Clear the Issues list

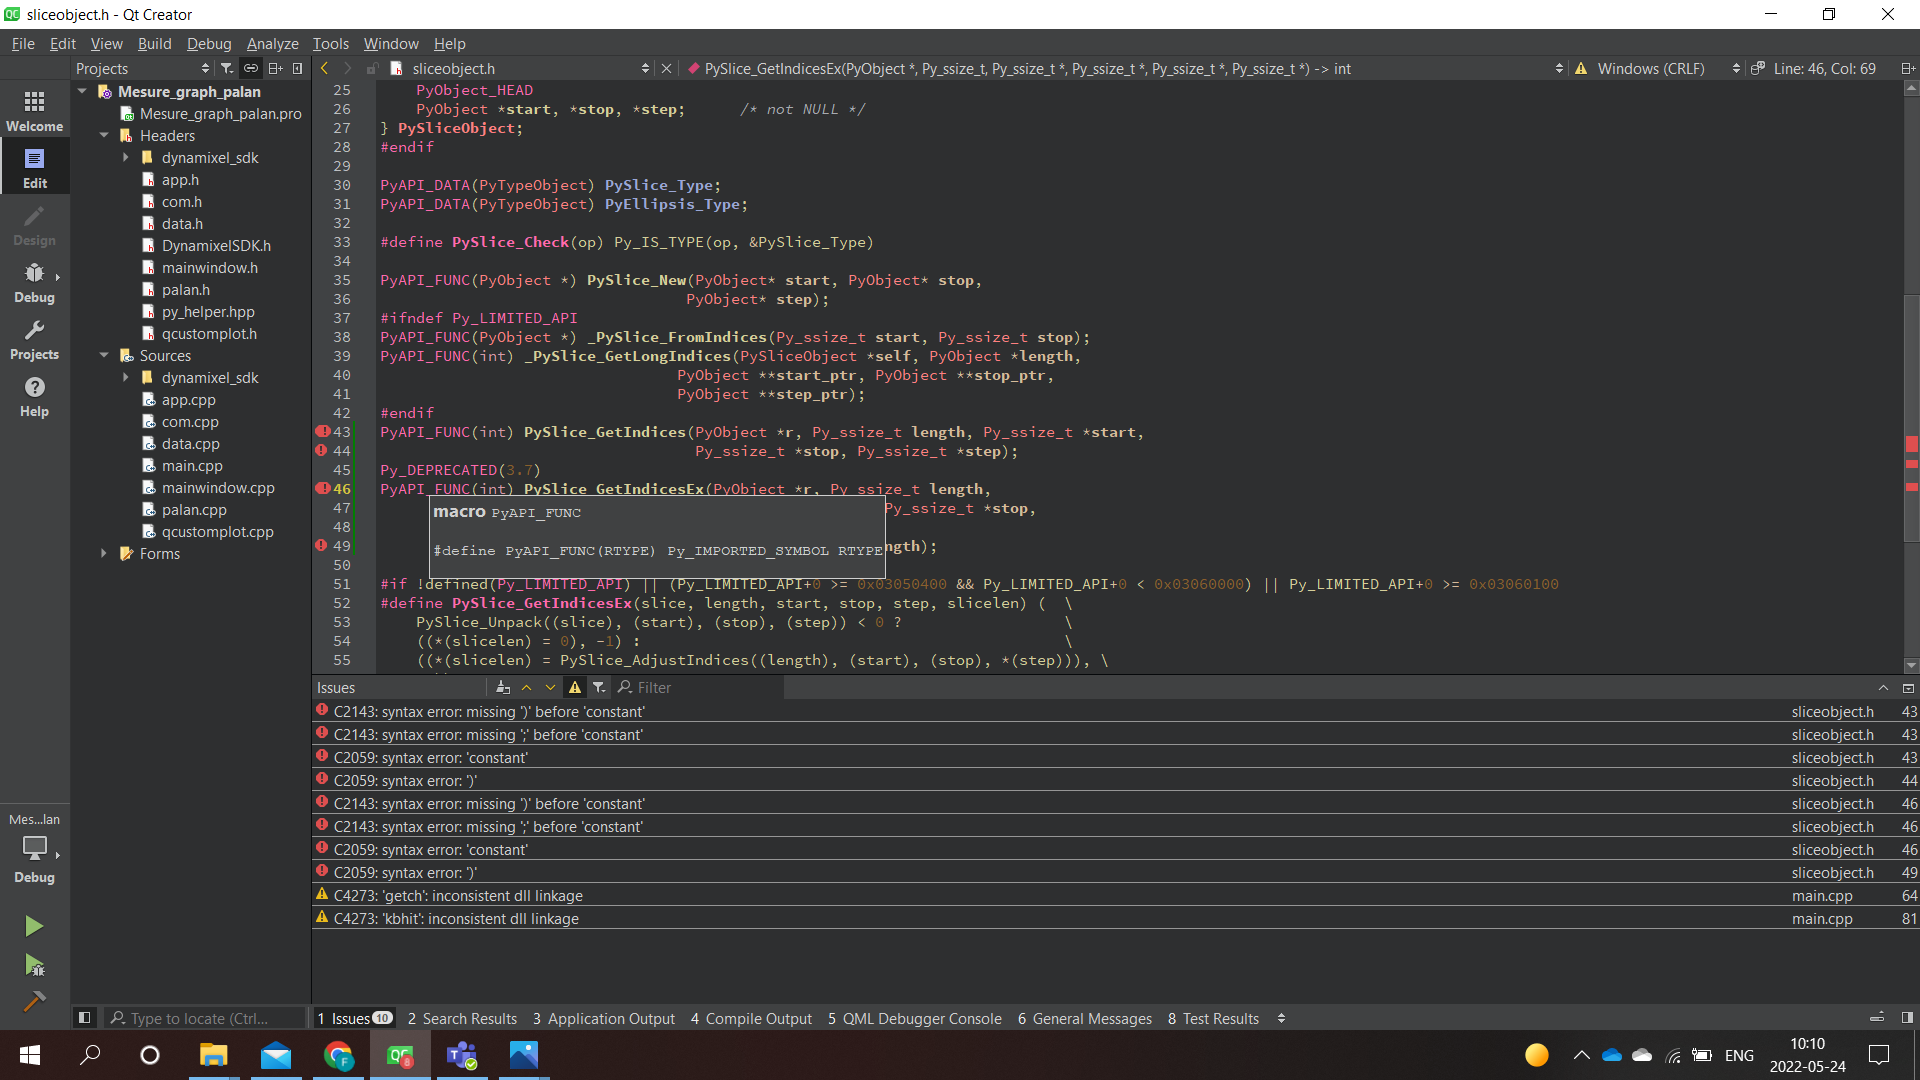pyautogui.click(x=503, y=687)
